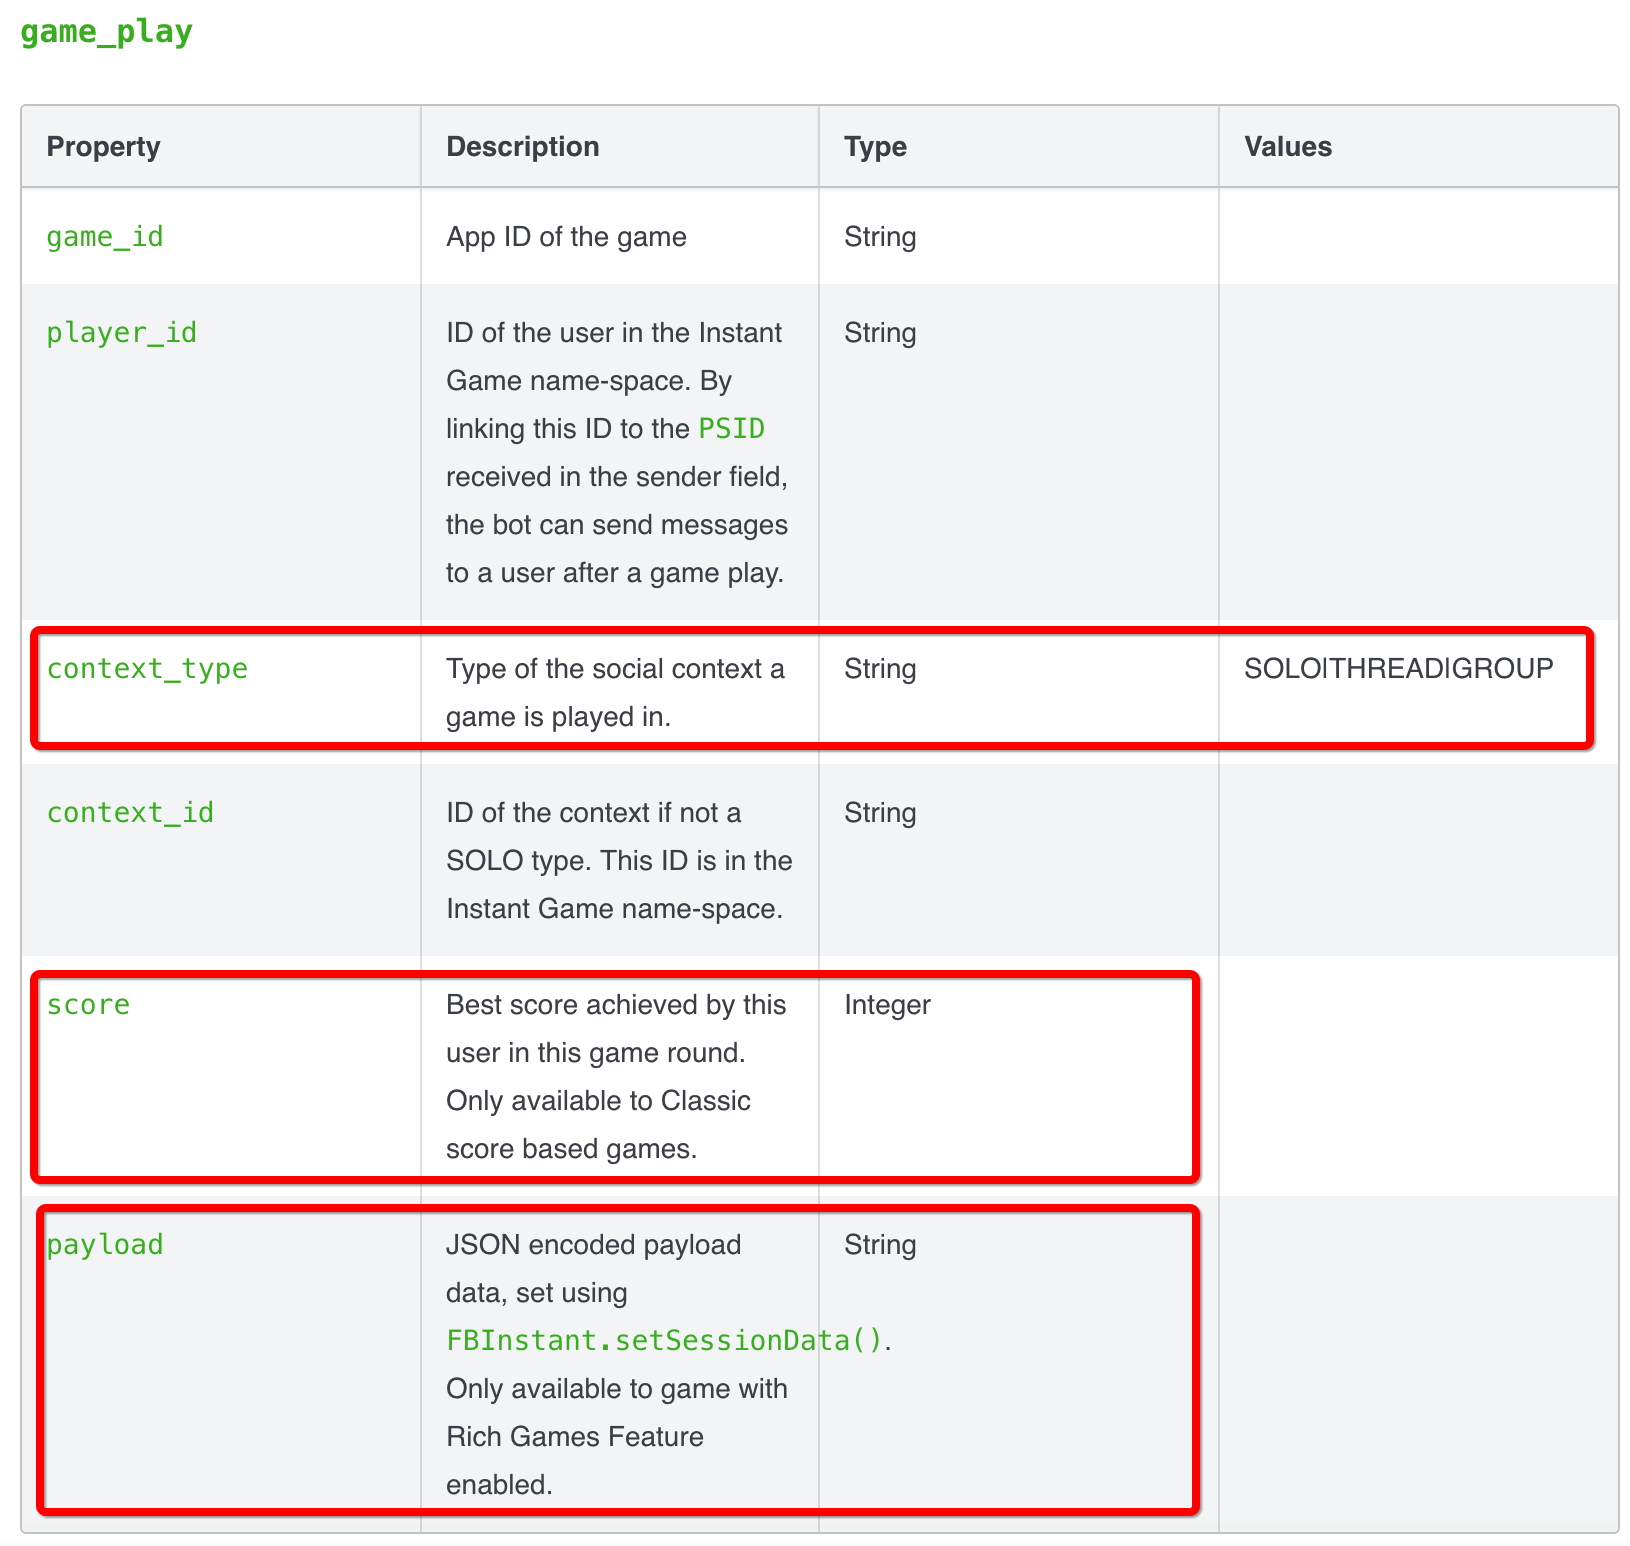This screenshot has height=1546, width=1630.
Task: Click the 'App ID of the game' description
Action: (566, 237)
